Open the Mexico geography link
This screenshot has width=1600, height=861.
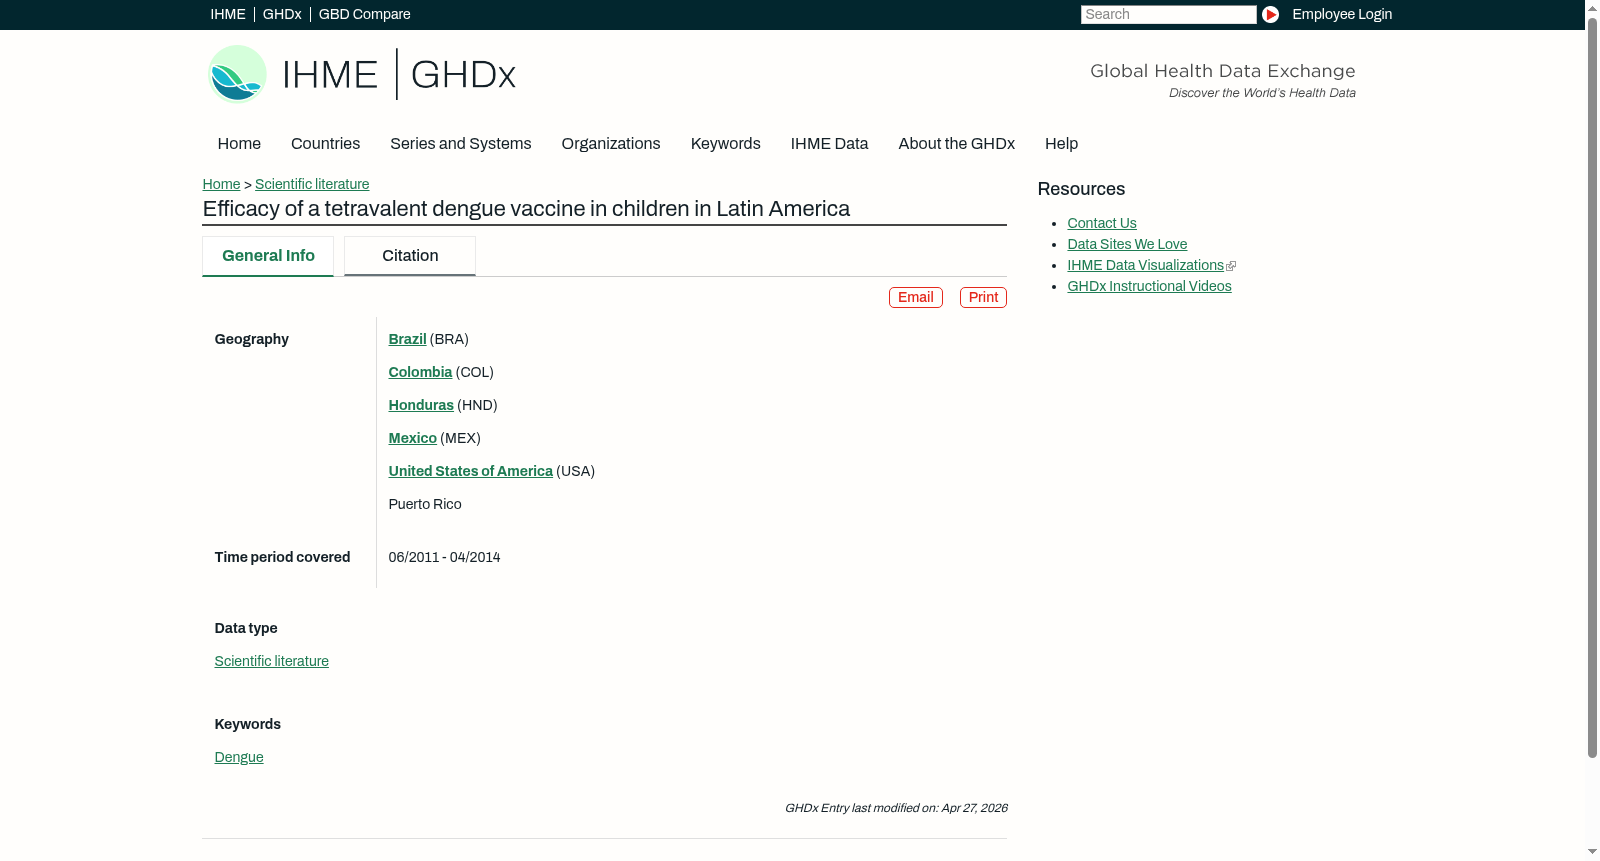click(x=412, y=438)
